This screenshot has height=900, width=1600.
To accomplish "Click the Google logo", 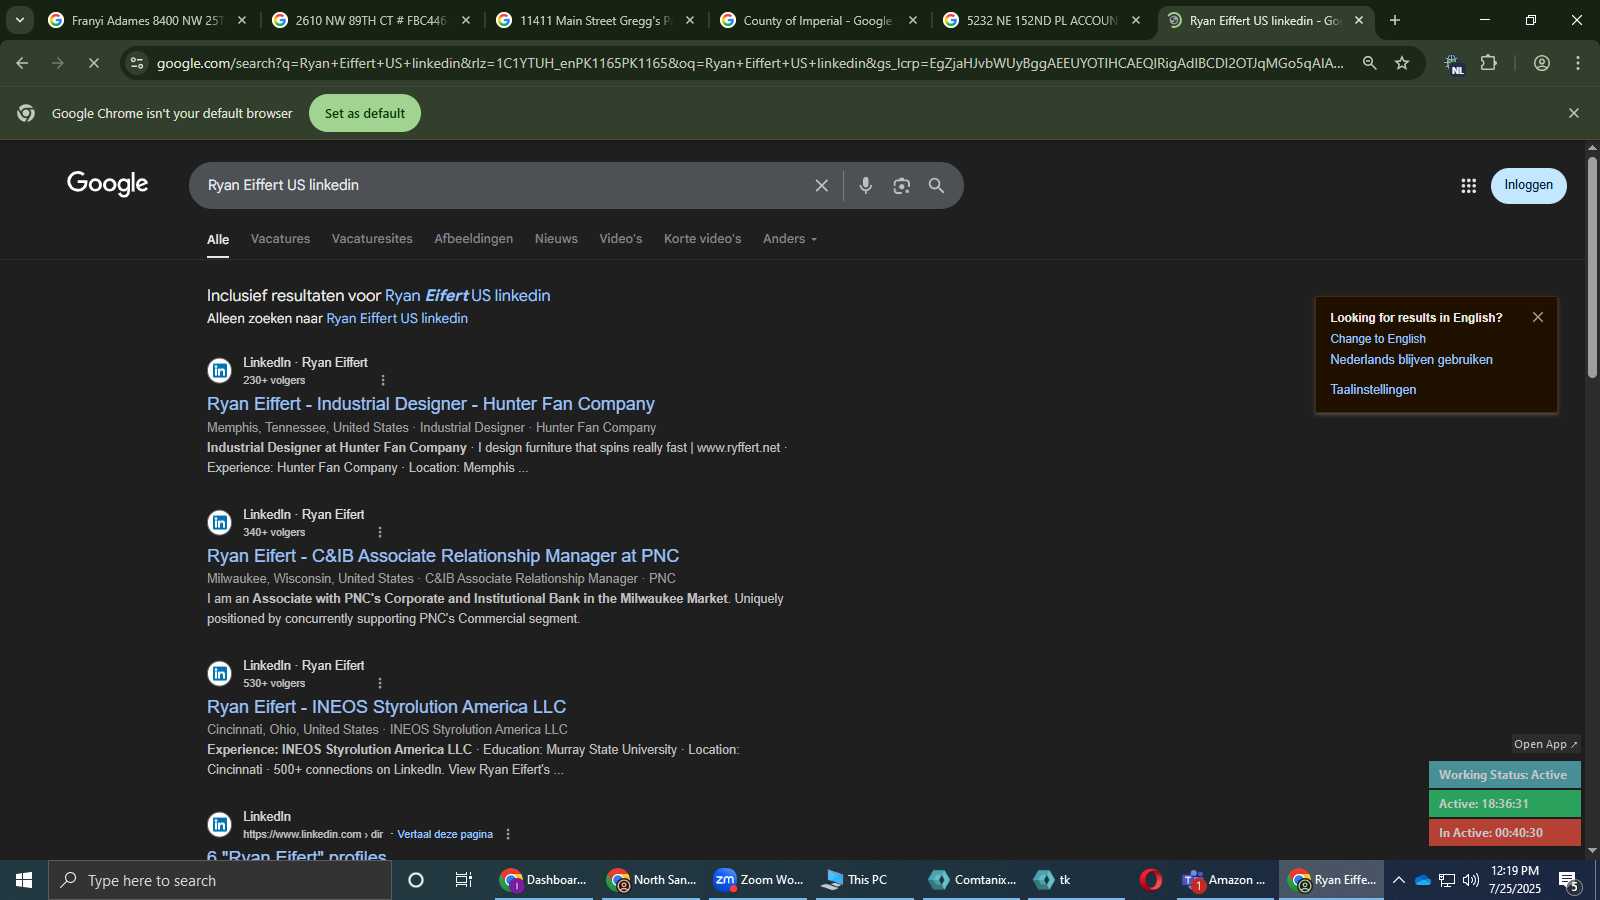I will [x=108, y=184].
